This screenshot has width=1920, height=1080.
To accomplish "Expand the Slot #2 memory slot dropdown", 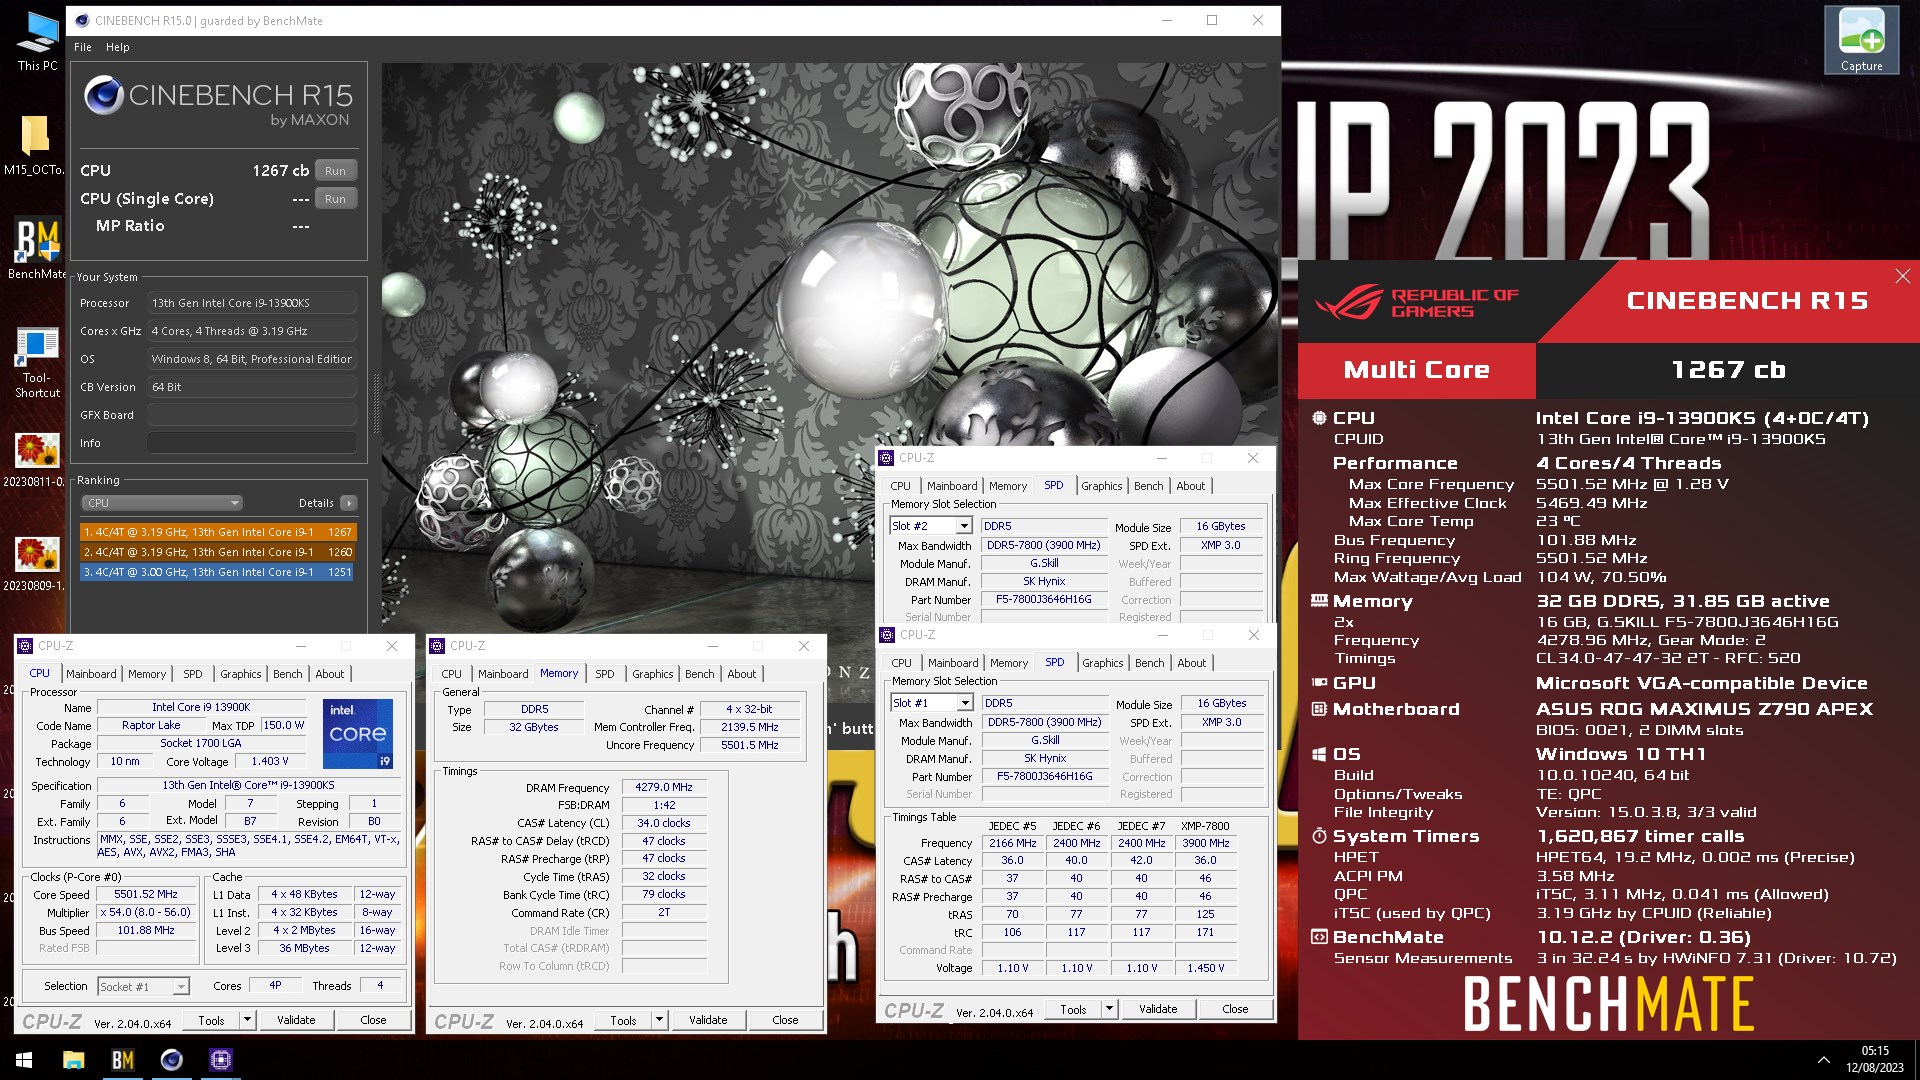I will click(964, 526).
